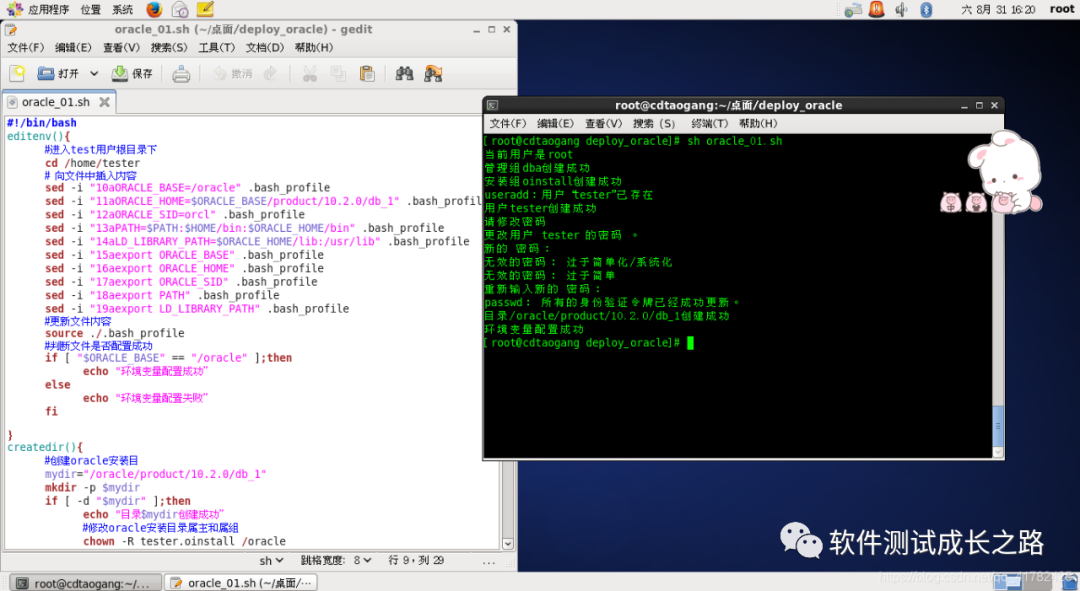This screenshot has height=591, width=1080.
Task: Click the 'cd /home/tester' line
Action: [x=92, y=163]
